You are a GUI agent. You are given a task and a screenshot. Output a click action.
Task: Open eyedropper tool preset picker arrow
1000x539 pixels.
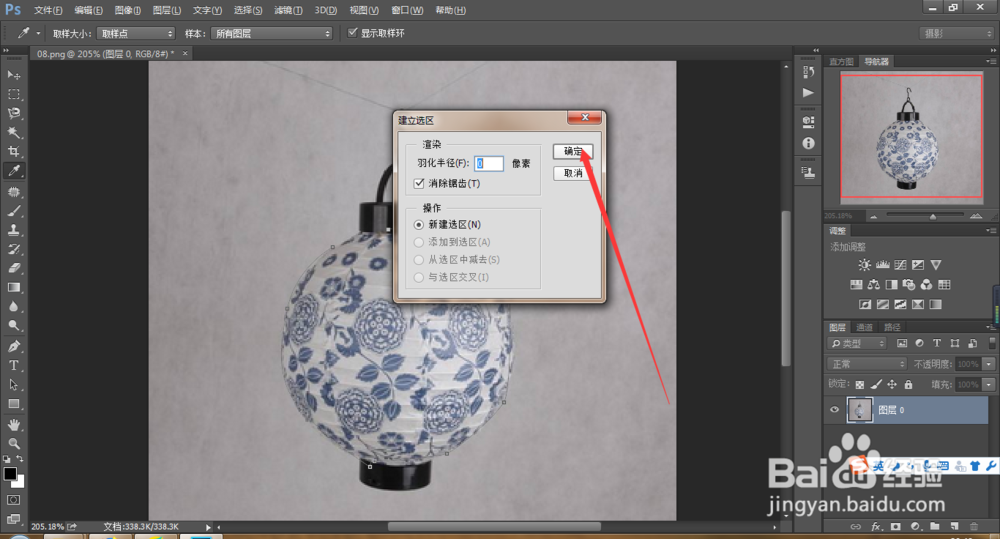click(x=38, y=33)
